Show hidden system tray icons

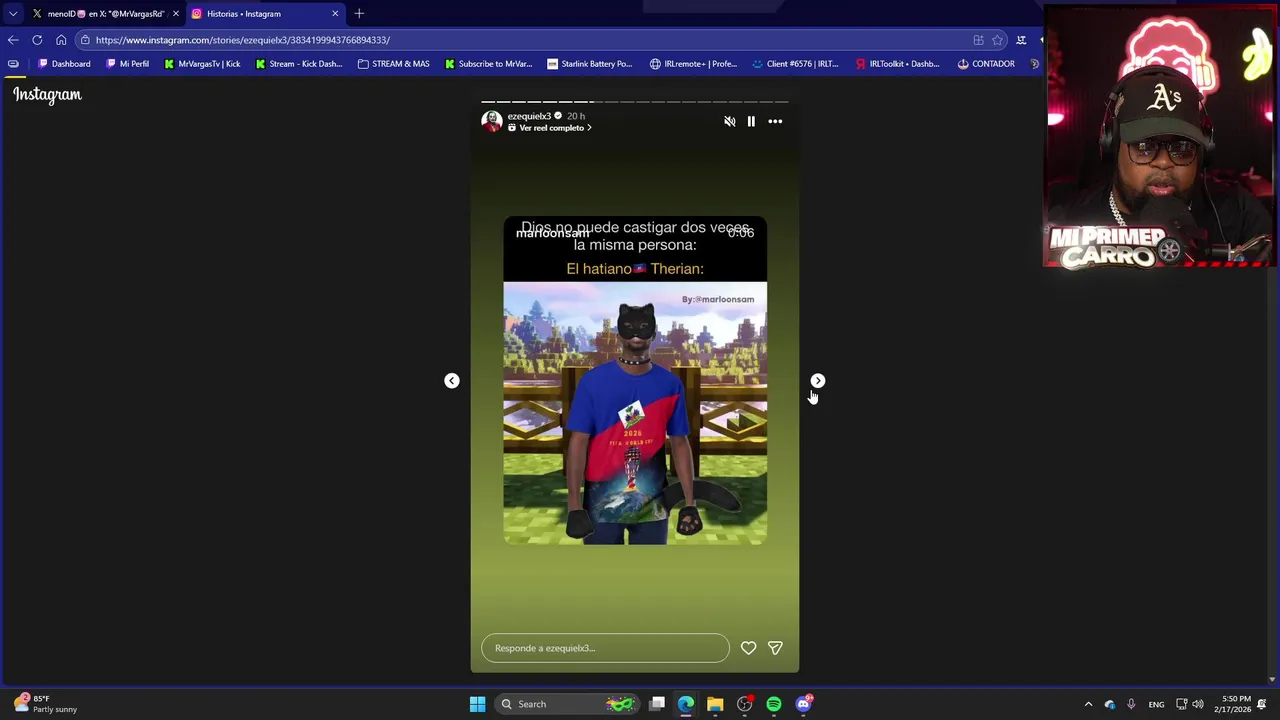(x=1088, y=704)
